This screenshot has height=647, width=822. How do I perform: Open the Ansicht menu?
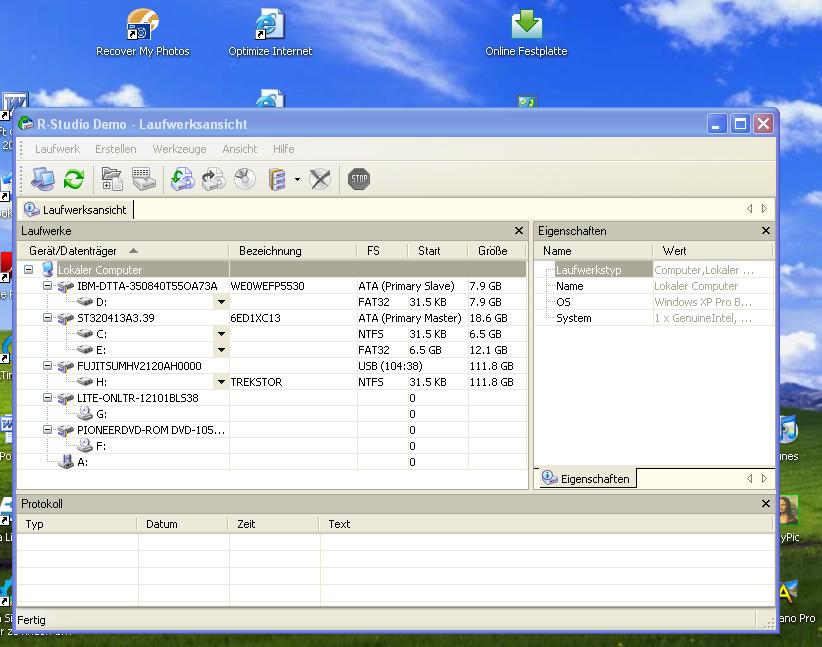(240, 149)
